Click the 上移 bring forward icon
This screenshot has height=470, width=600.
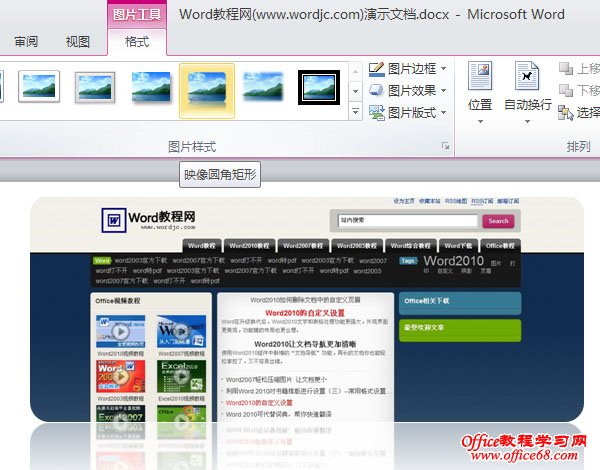click(566, 69)
